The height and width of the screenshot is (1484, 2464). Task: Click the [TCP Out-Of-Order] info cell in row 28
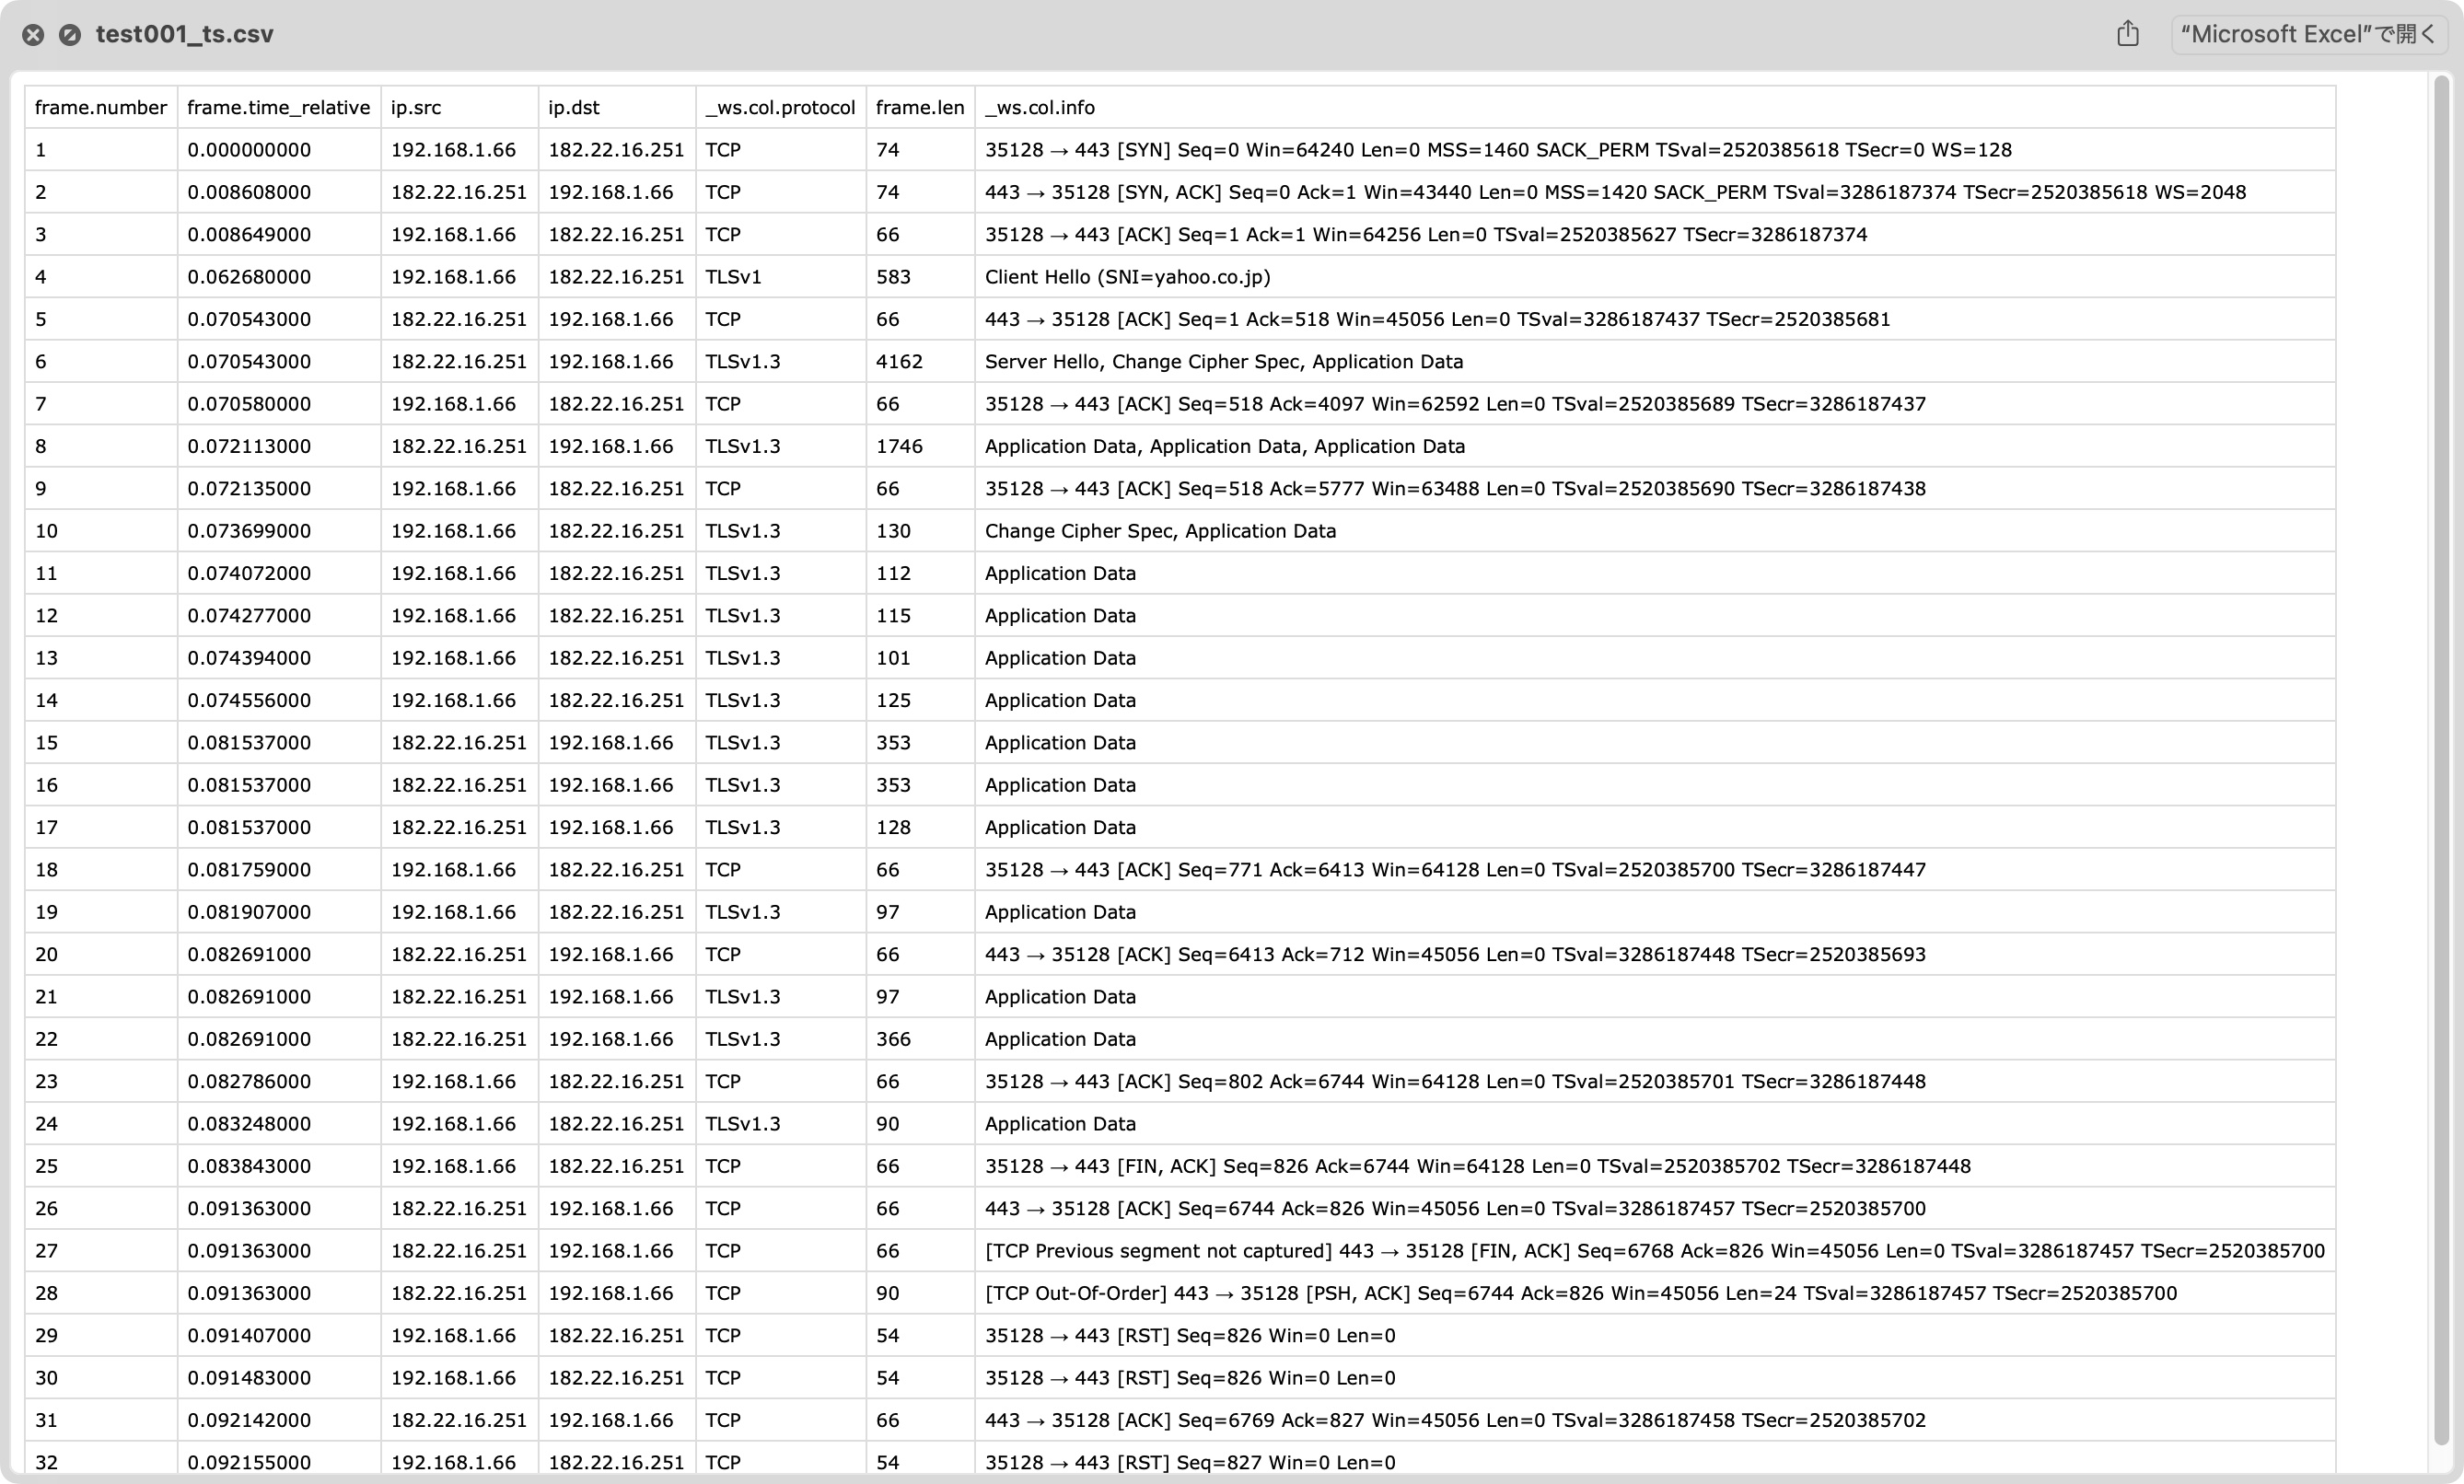pos(1580,1292)
